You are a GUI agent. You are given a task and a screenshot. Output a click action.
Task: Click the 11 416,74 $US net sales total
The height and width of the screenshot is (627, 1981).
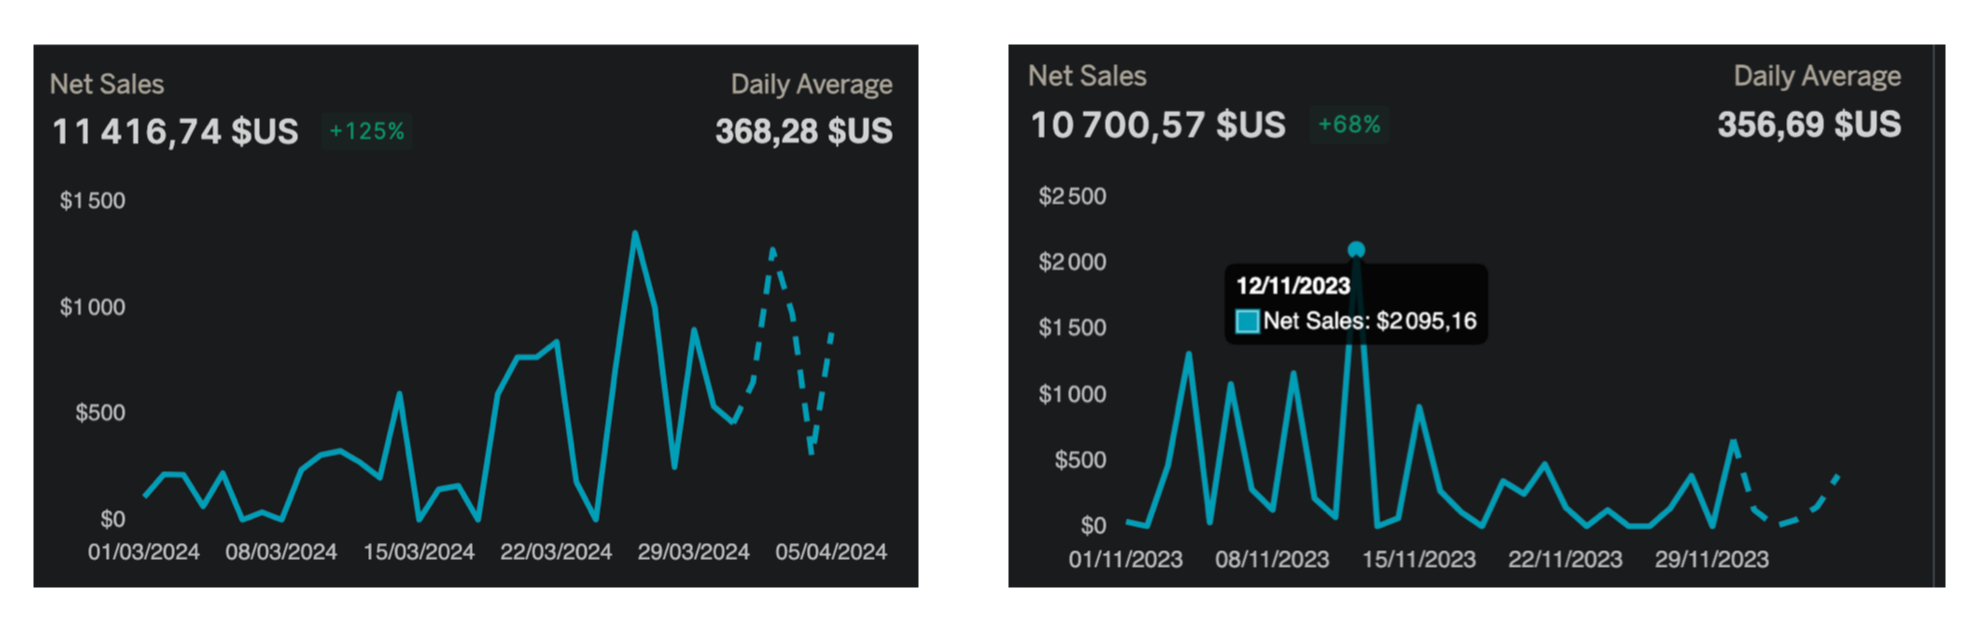[175, 131]
